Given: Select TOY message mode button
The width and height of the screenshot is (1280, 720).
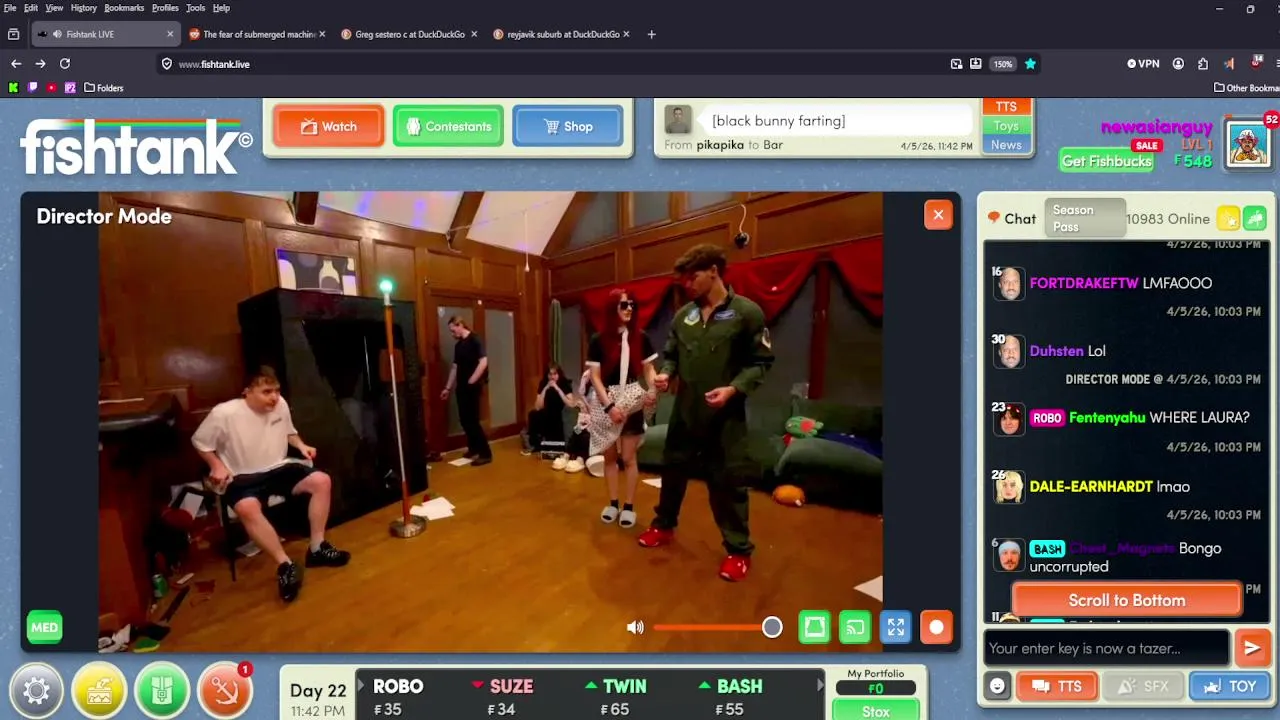Looking at the screenshot, I should coord(1229,686).
